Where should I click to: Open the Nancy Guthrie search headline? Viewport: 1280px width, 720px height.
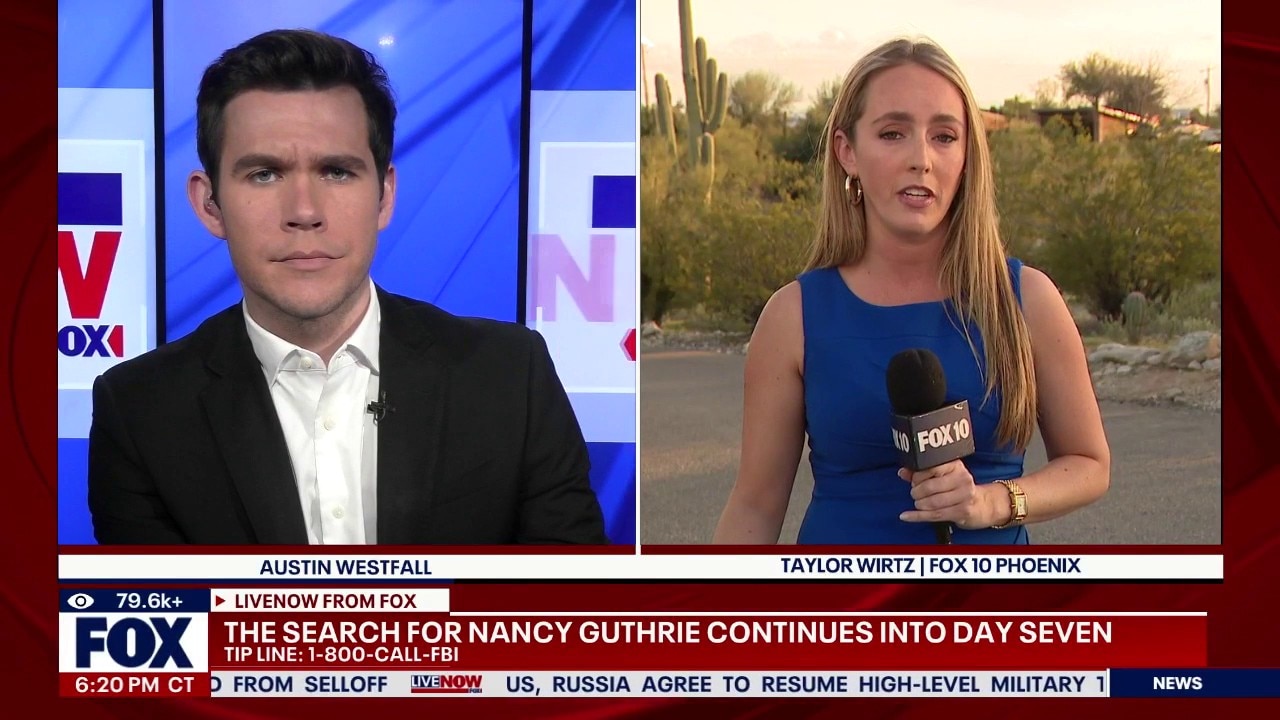coord(667,632)
